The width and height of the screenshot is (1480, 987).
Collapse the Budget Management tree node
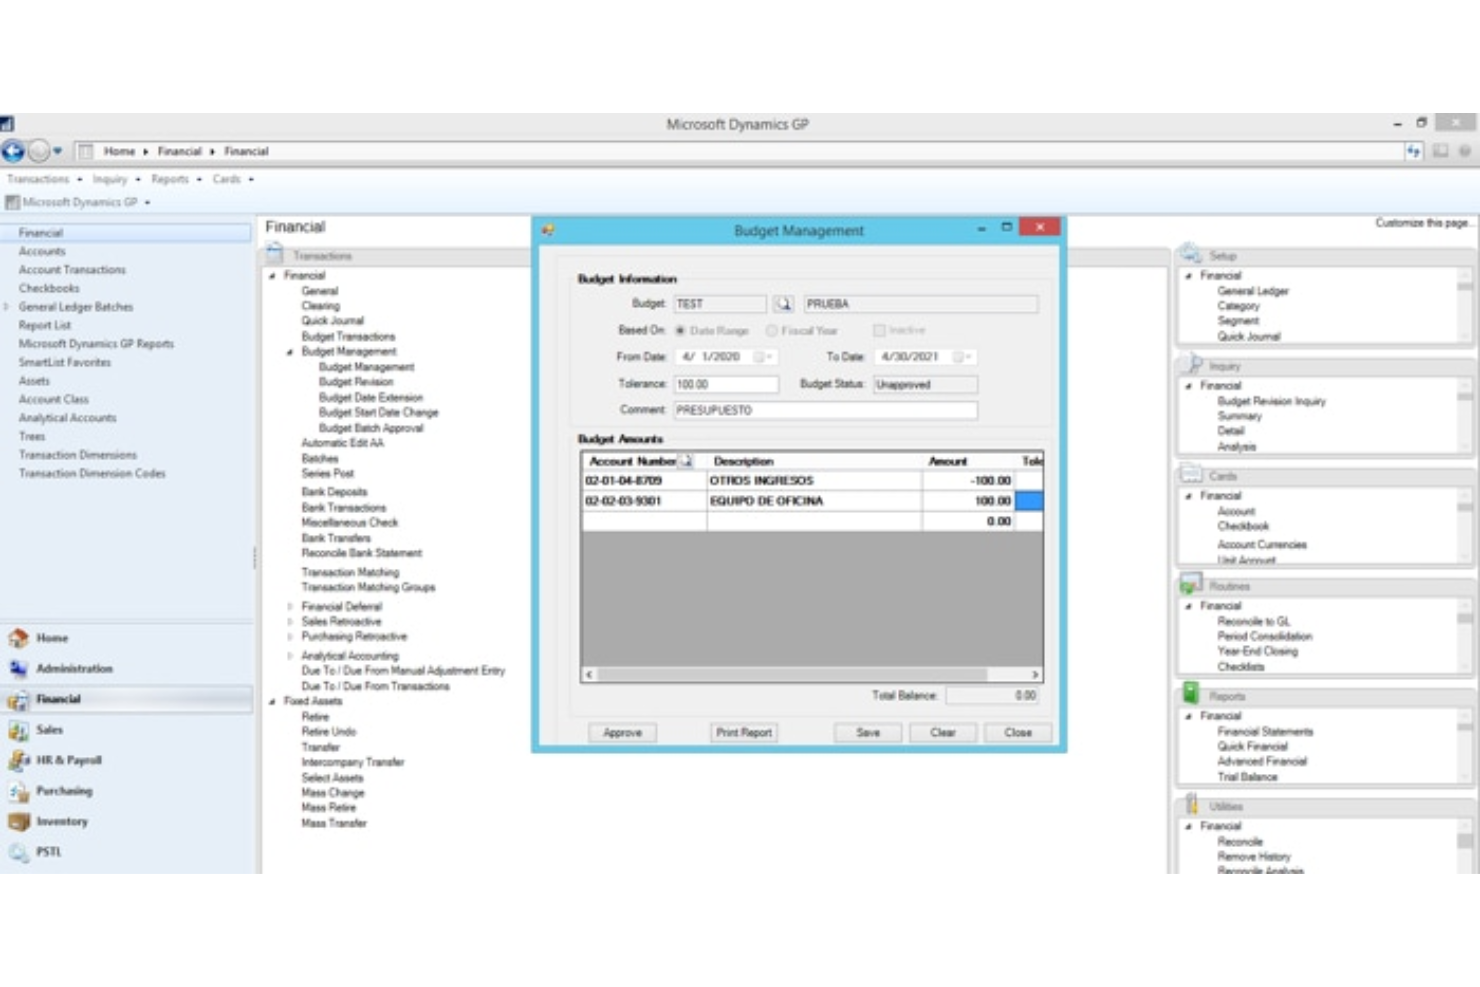[290, 352]
